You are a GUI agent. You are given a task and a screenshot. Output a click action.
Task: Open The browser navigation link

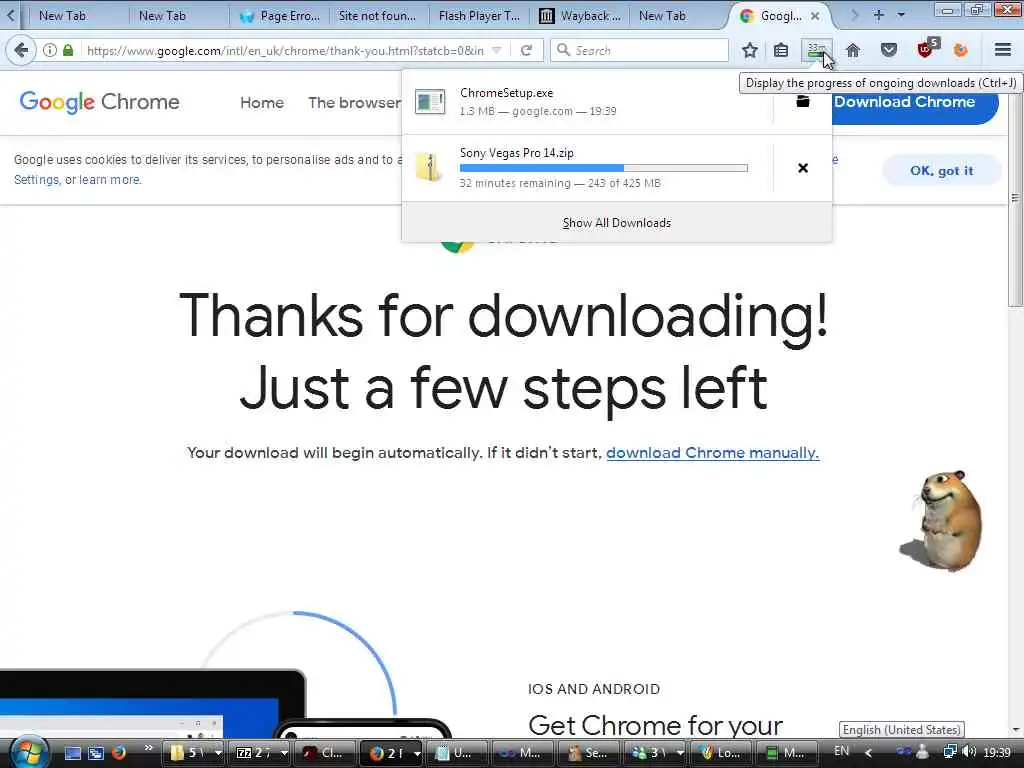point(355,103)
